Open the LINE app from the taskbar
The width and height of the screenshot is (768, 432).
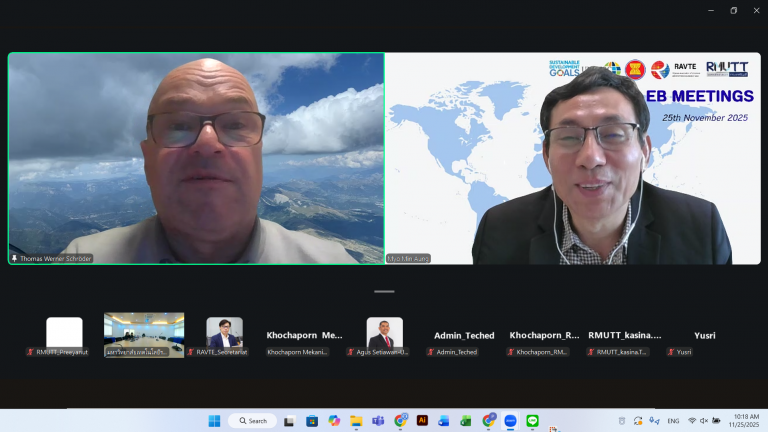pyautogui.click(x=532, y=421)
